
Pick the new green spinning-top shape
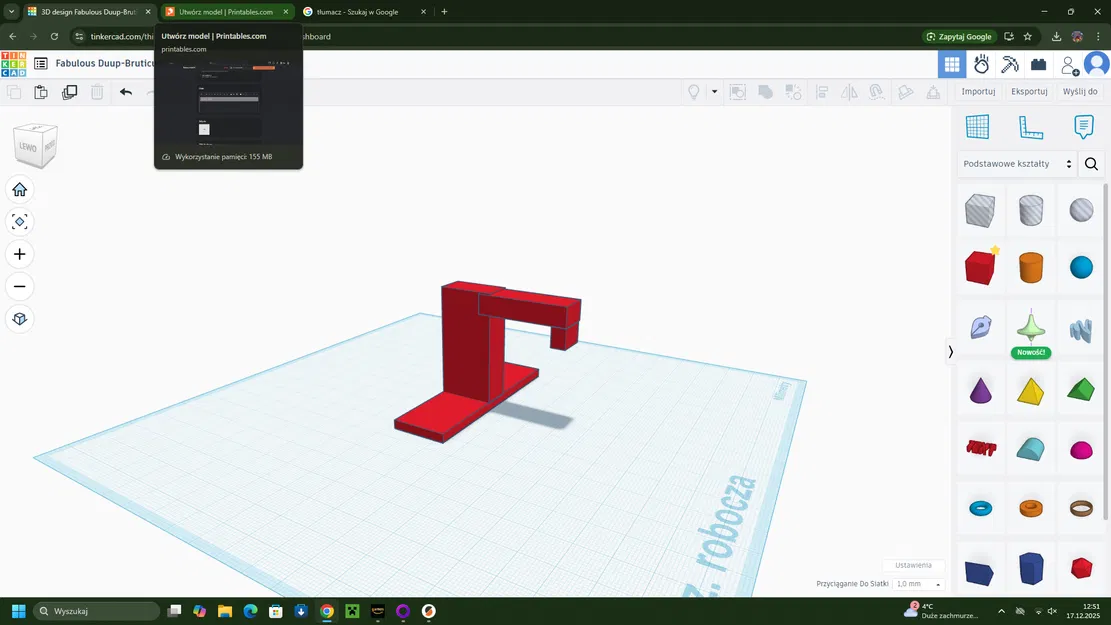click(1031, 326)
